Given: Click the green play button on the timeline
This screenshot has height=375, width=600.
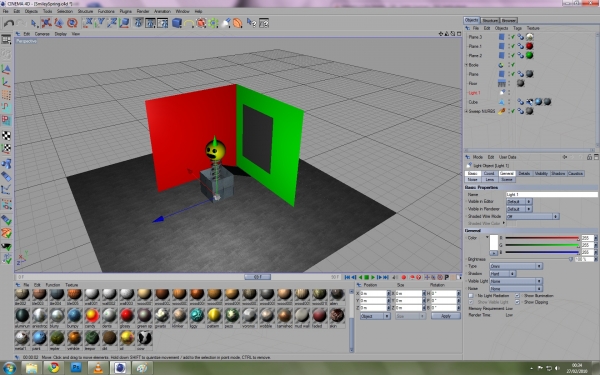Looking at the screenshot, I should (372, 277).
